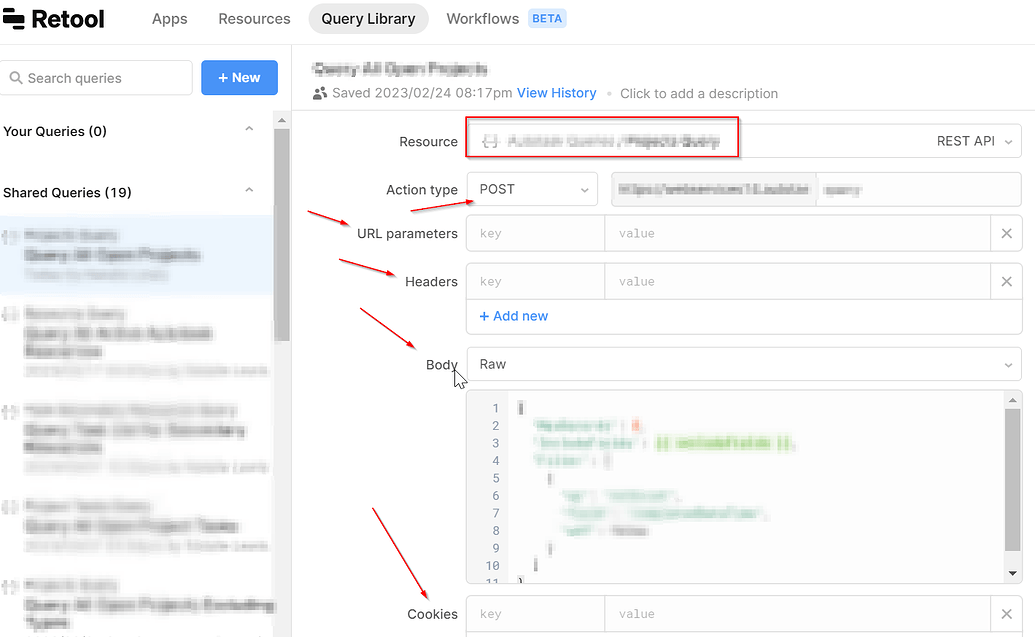Create a query with + New

(239, 78)
